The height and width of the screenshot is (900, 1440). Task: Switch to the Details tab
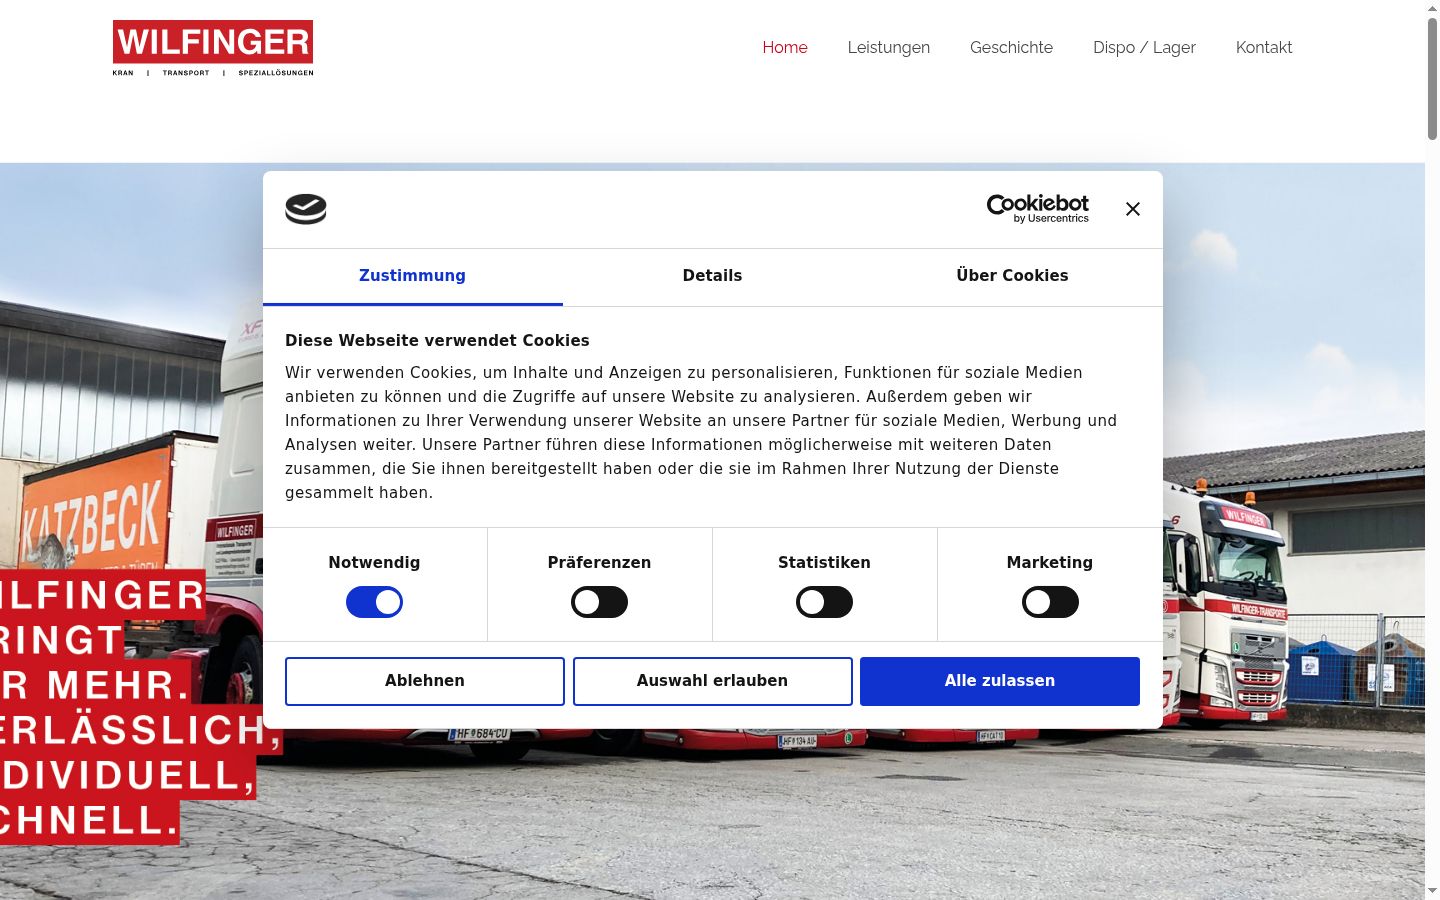(x=712, y=276)
